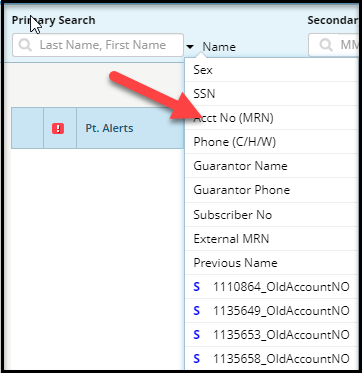The width and height of the screenshot is (362, 373).
Task: Click the Primary Search name input field
Action: click(x=98, y=45)
